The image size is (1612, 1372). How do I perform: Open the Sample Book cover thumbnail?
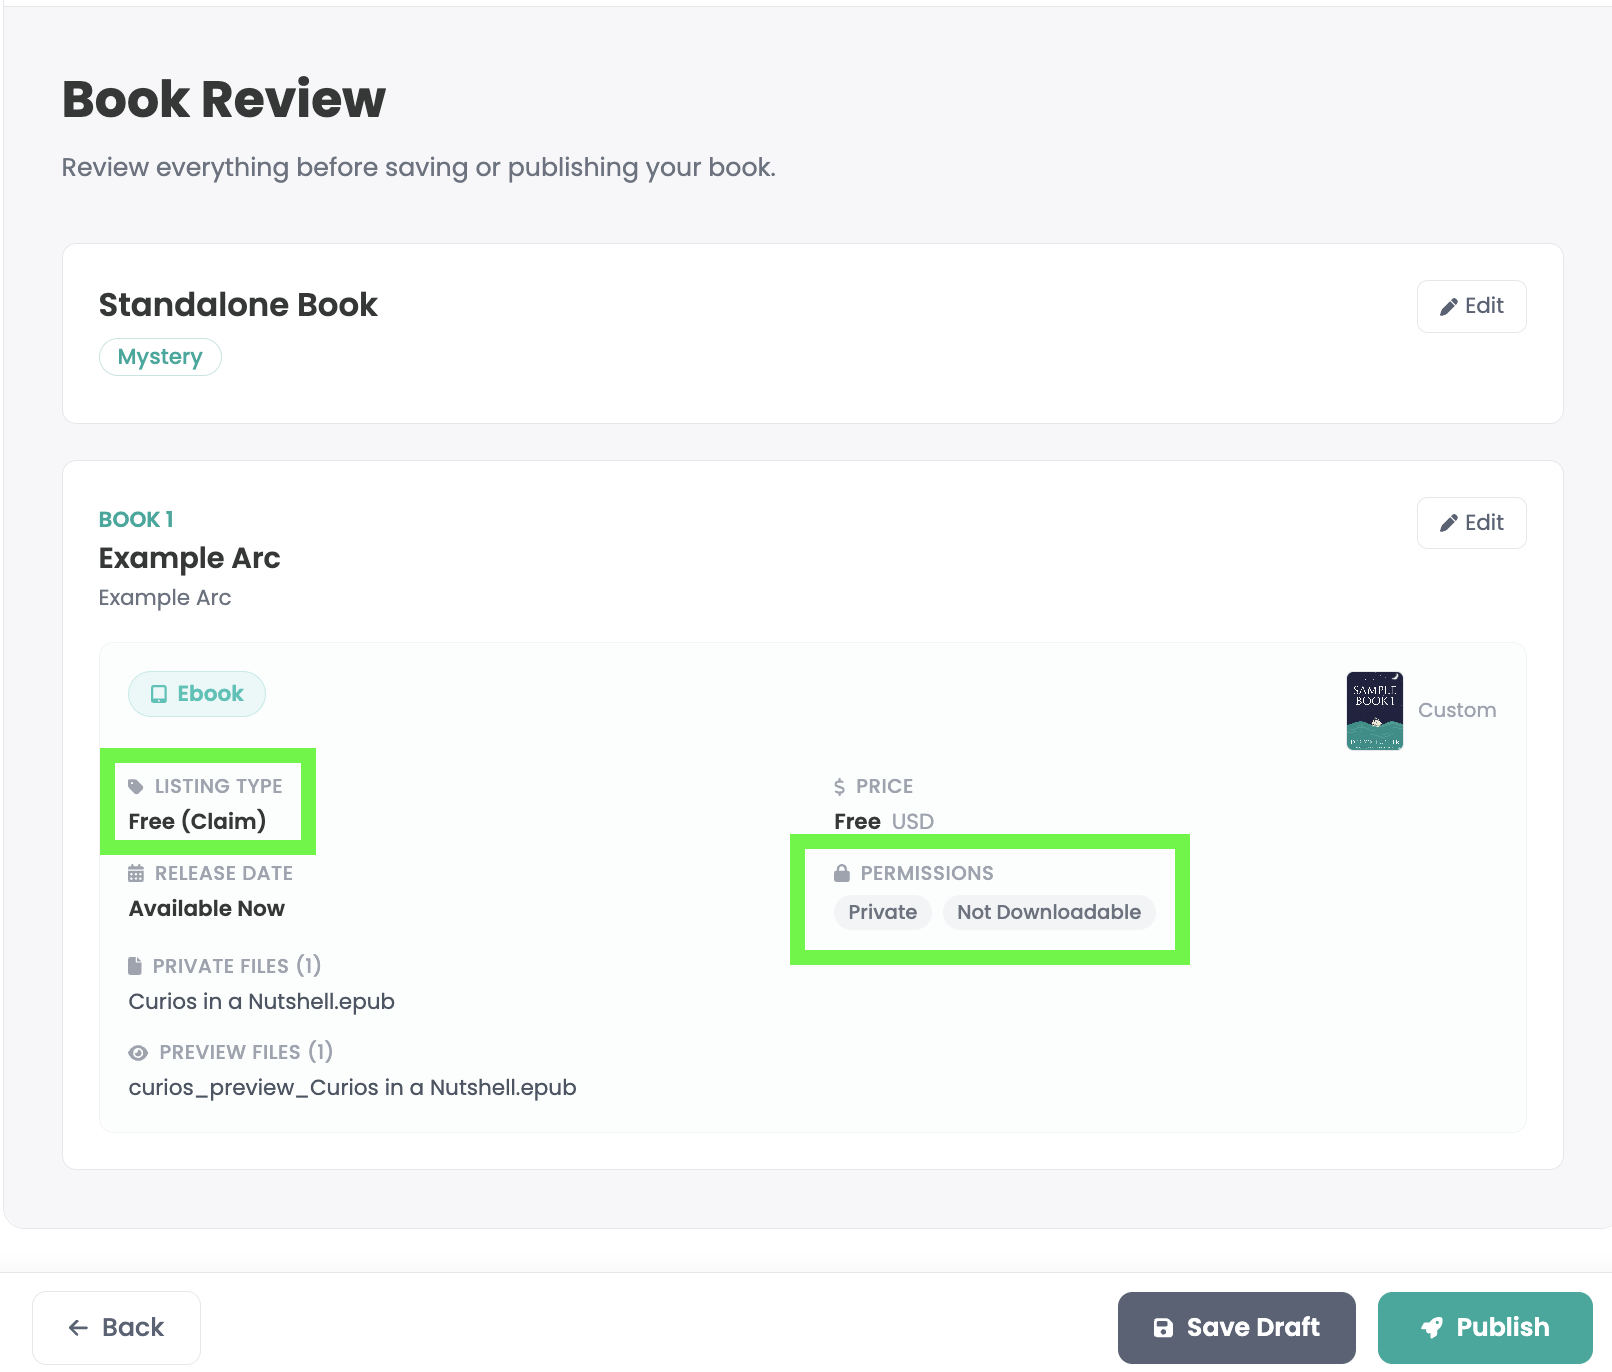click(1375, 710)
